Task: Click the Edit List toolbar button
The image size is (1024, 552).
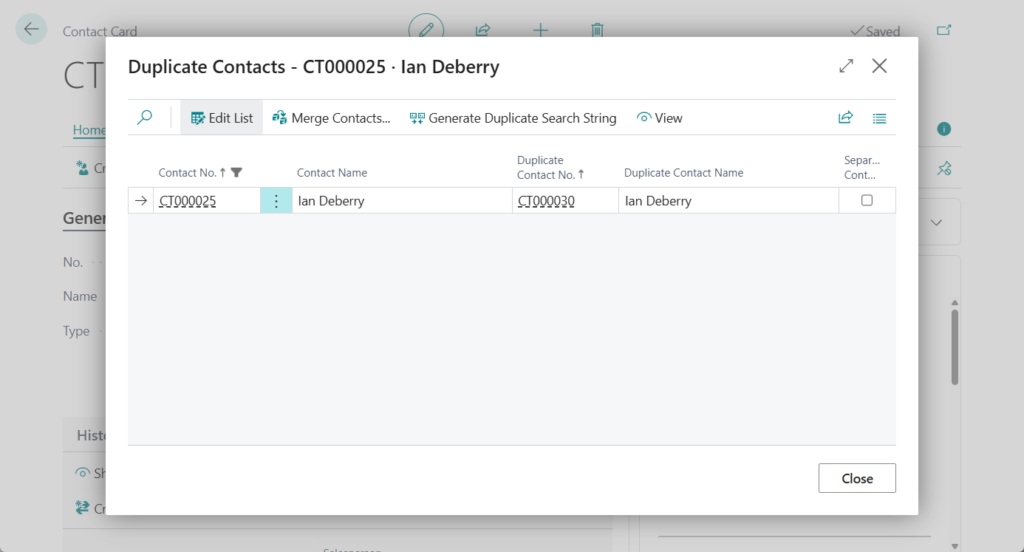Action: click(222, 118)
